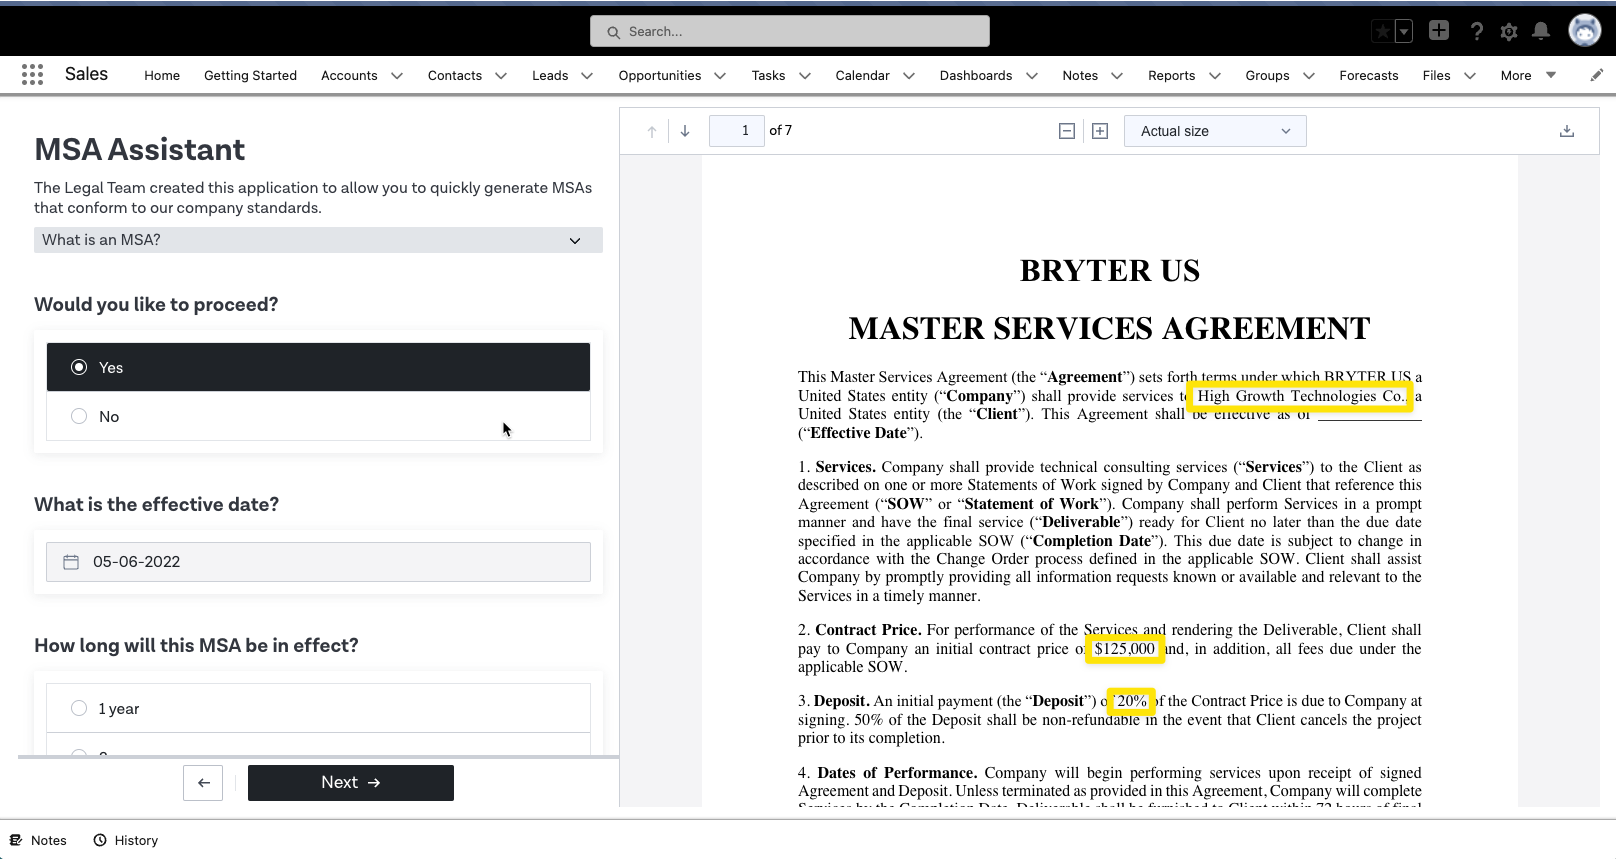Screen dimensions: 1616x859
Task: Expand the Leads tab dropdown arrow
Action: [x=587, y=76]
